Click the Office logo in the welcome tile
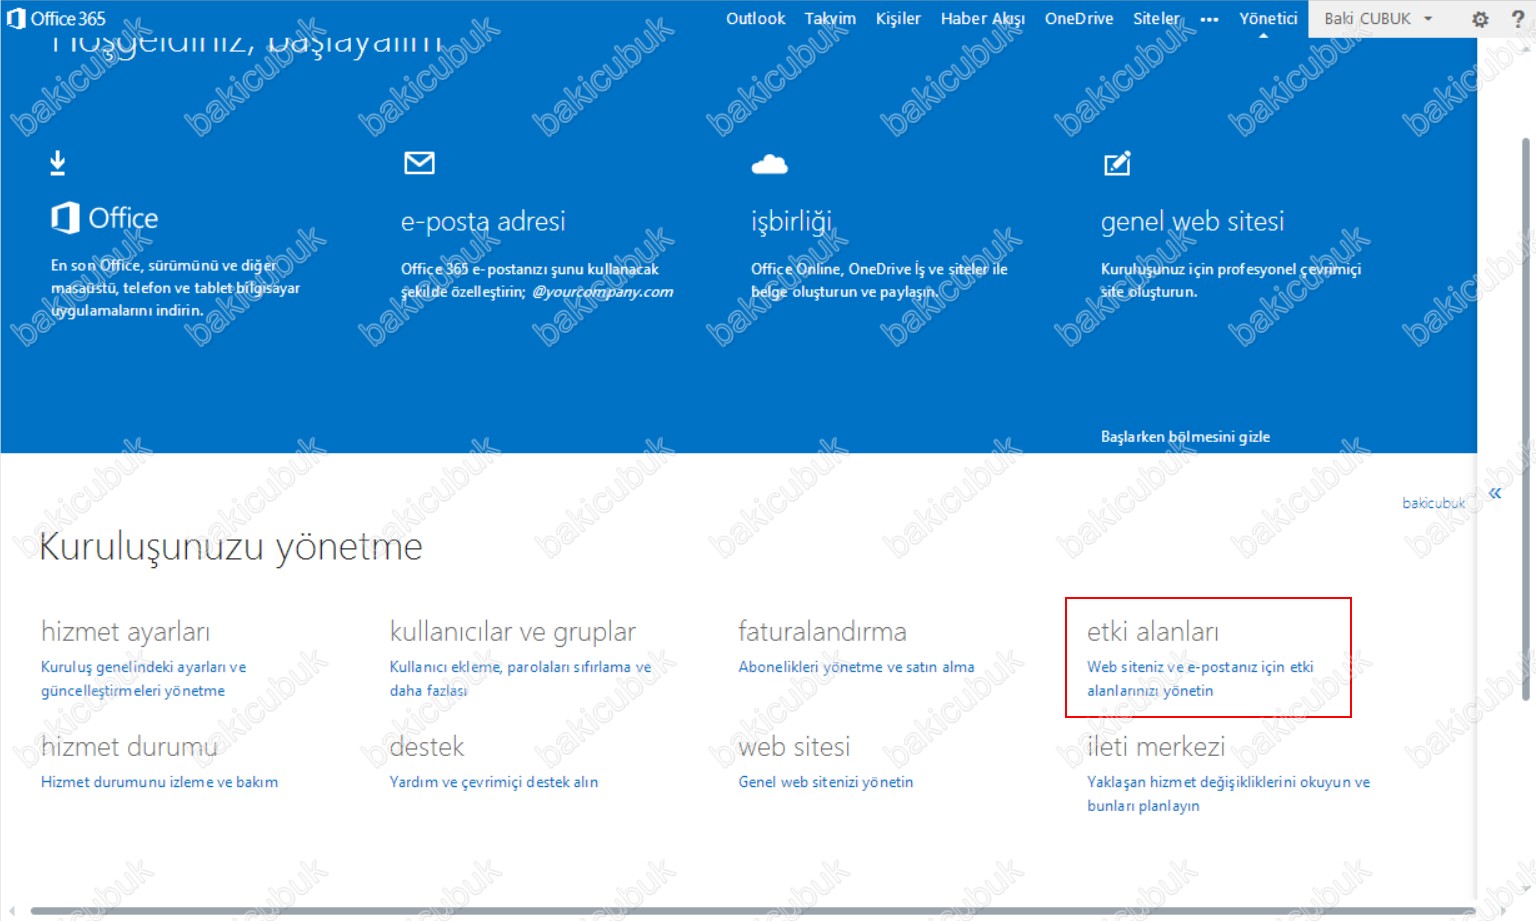Viewport: 1536px width, 921px height. 105,218
